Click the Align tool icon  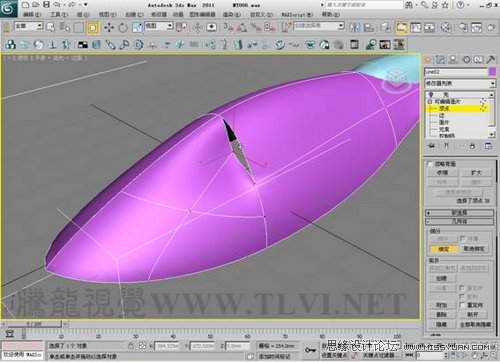click(369, 27)
